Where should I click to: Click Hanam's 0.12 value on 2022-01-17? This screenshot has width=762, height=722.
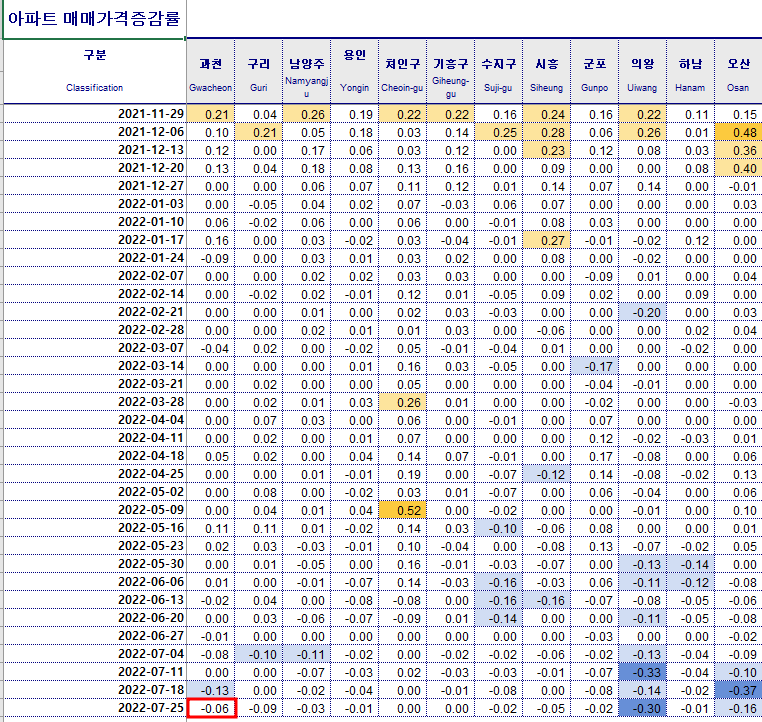[691, 240]
